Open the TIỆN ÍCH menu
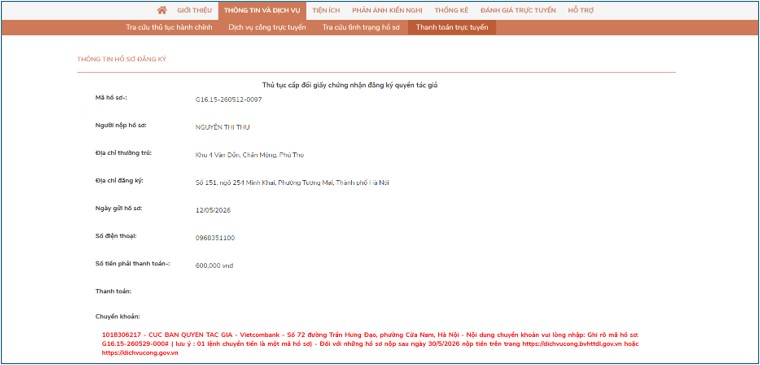This screenshot has height=365, width=760. coord(326,10)
